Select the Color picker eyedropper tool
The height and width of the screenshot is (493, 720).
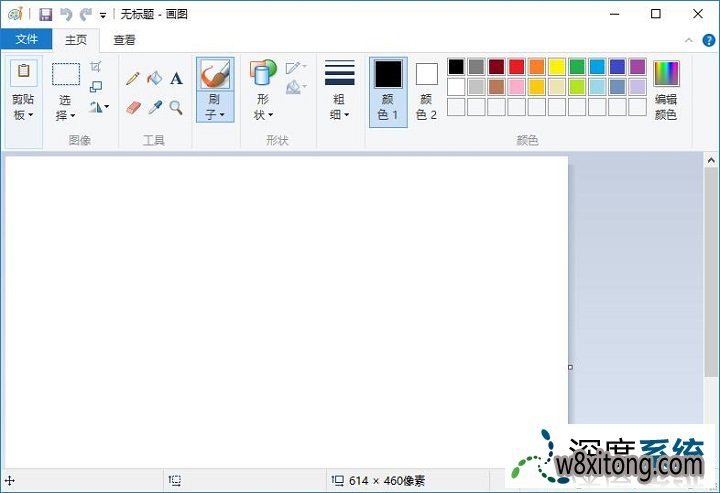click(154, 107)
